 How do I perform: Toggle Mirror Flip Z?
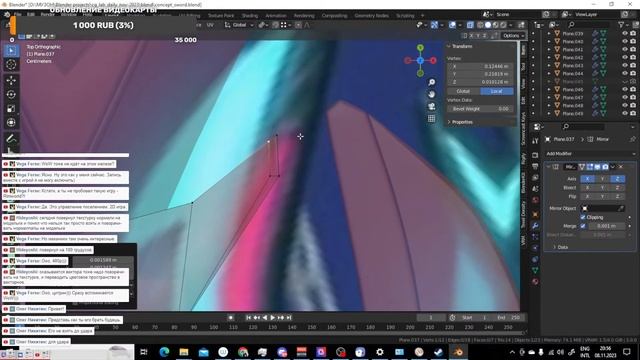point(617,196)
